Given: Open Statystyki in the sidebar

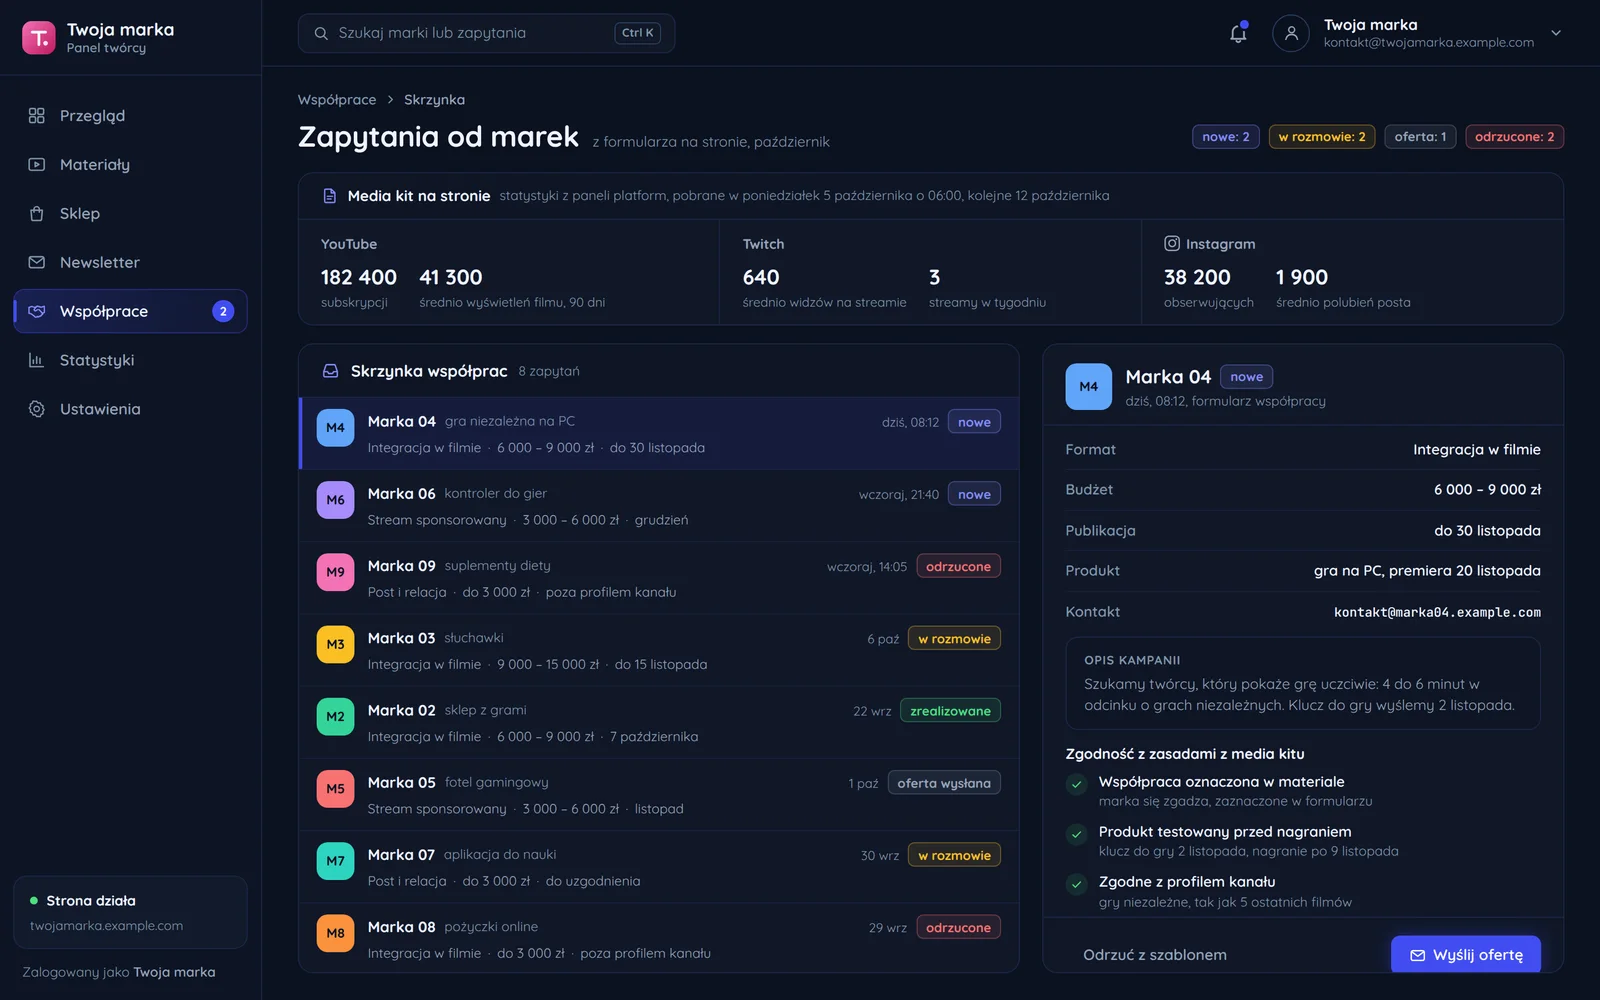Looking at the screenshot, I should (x=130, y=361).
